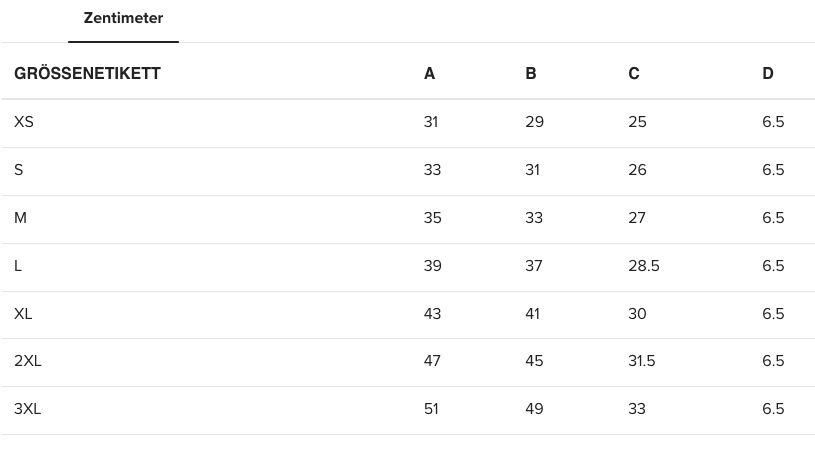Click value 31.5 in 2XL row
The height and width of the screenshot is (457, 815).
coord(642,361)
